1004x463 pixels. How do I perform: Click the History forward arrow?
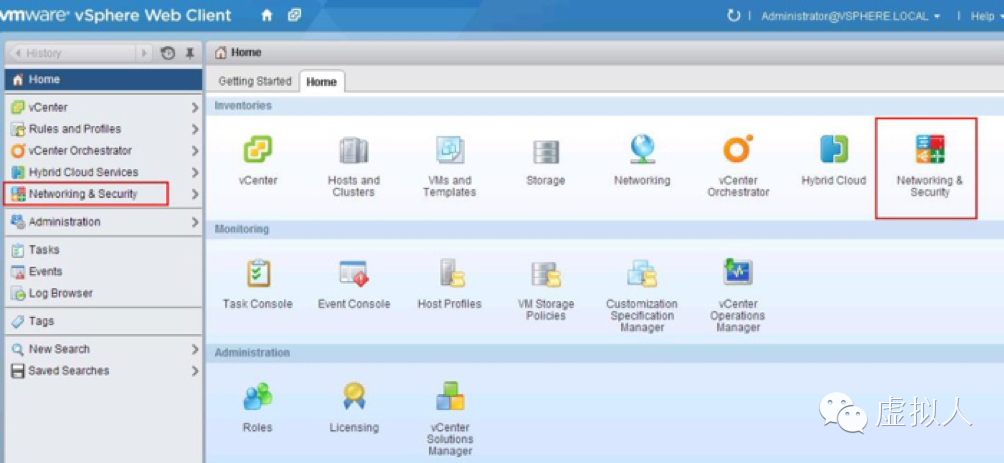coord(145,53)
